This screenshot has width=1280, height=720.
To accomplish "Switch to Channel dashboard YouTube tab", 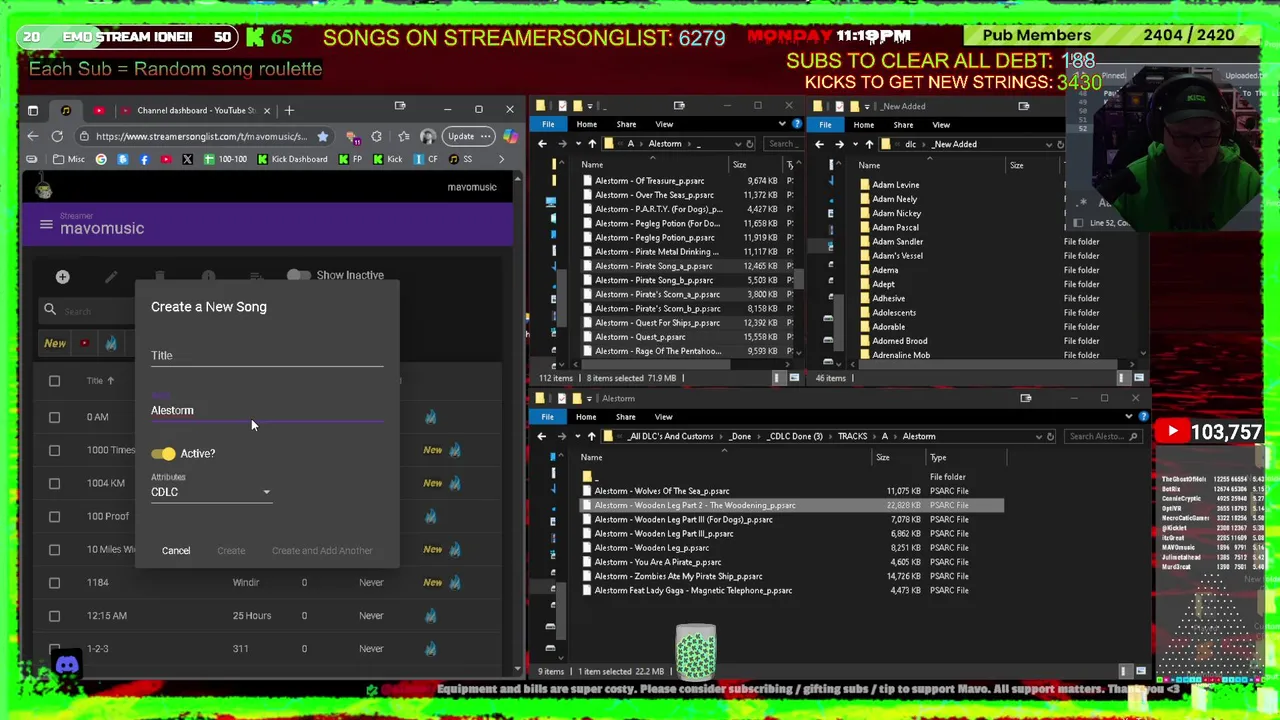I will point(195,110).
